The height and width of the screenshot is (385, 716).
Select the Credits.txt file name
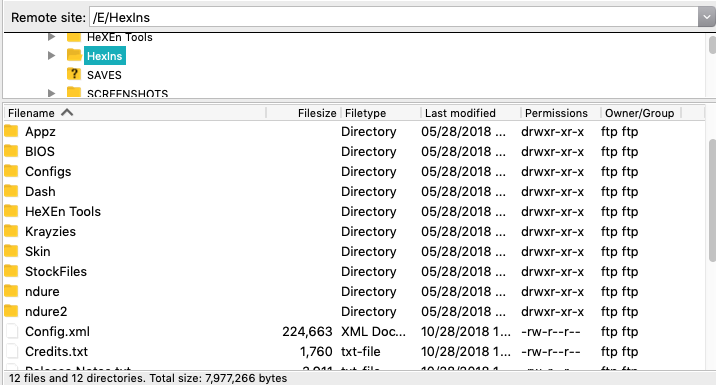pos(56,352)
